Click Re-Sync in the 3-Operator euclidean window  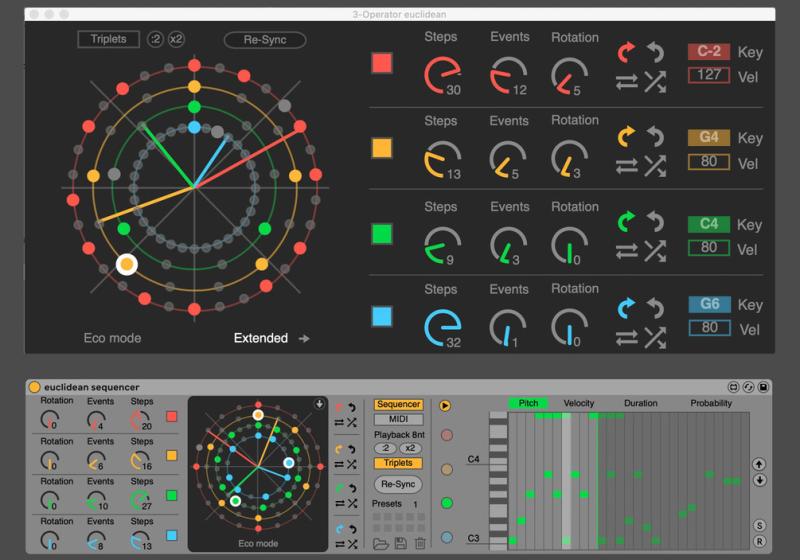265,40
